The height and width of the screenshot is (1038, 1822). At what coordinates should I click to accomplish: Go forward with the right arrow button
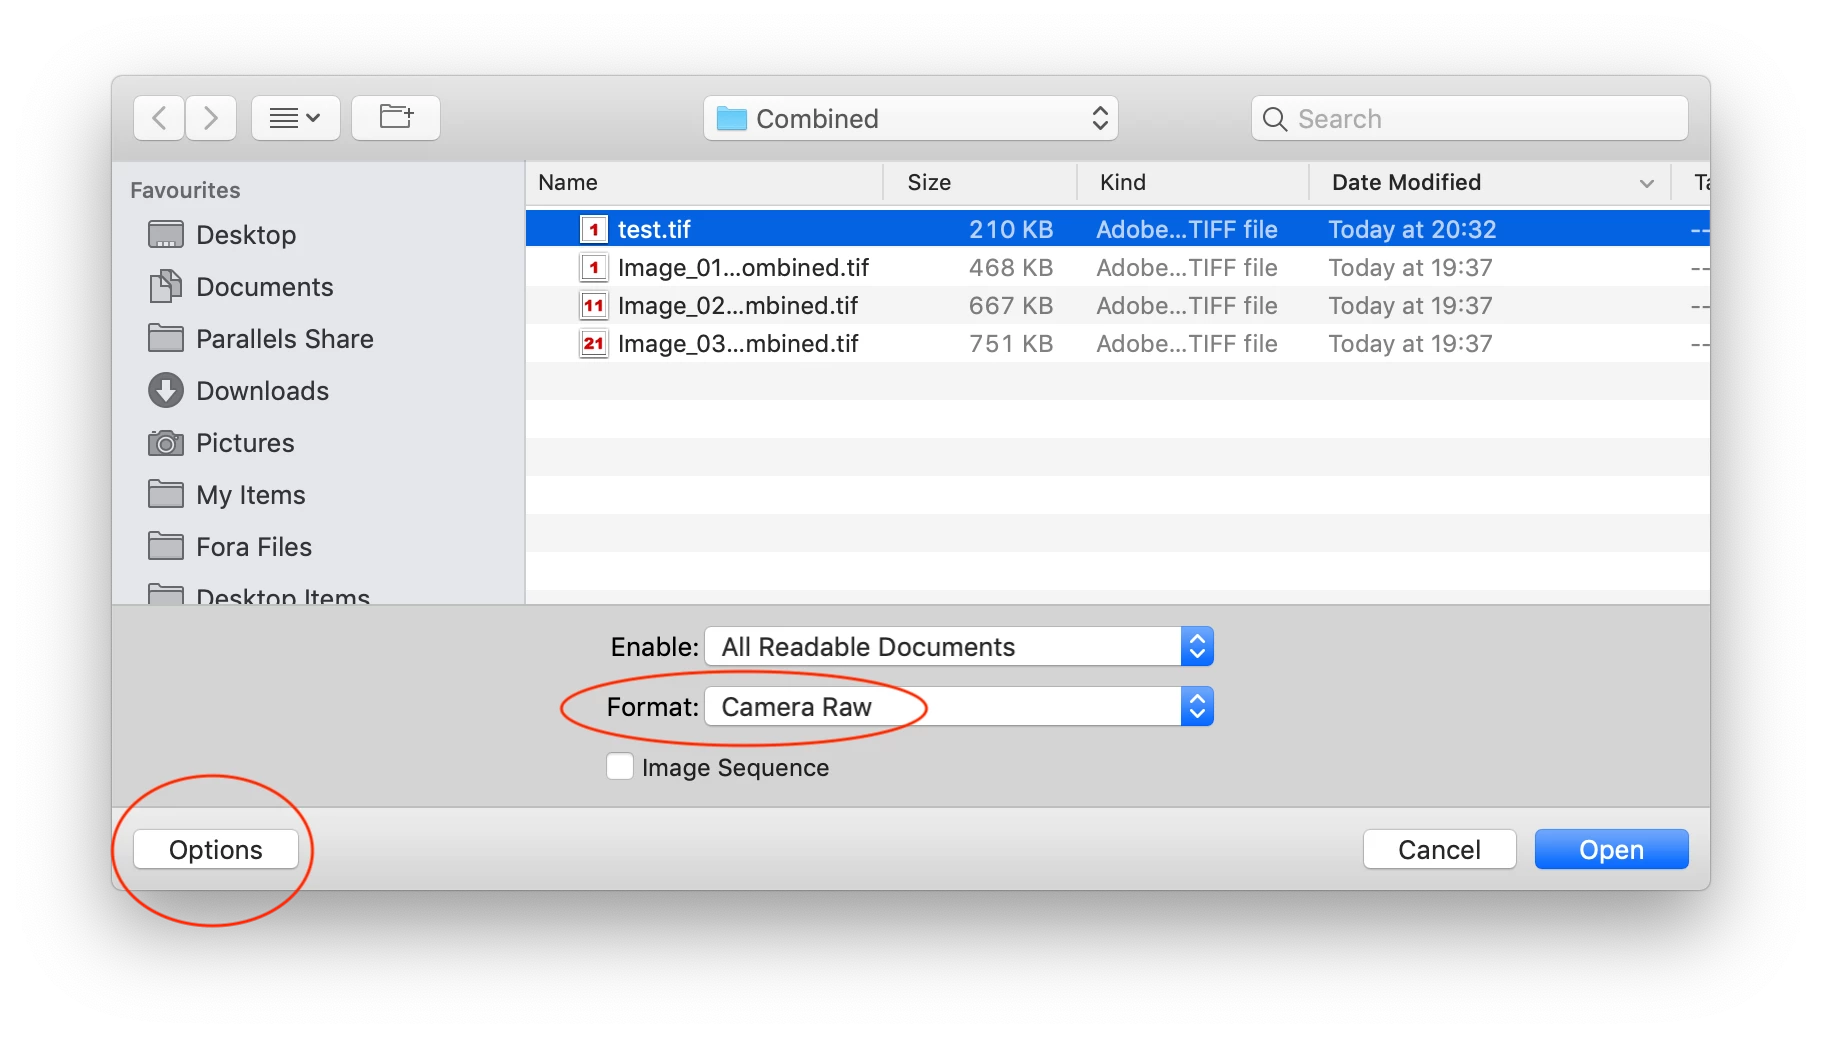[x=210, y=118]
